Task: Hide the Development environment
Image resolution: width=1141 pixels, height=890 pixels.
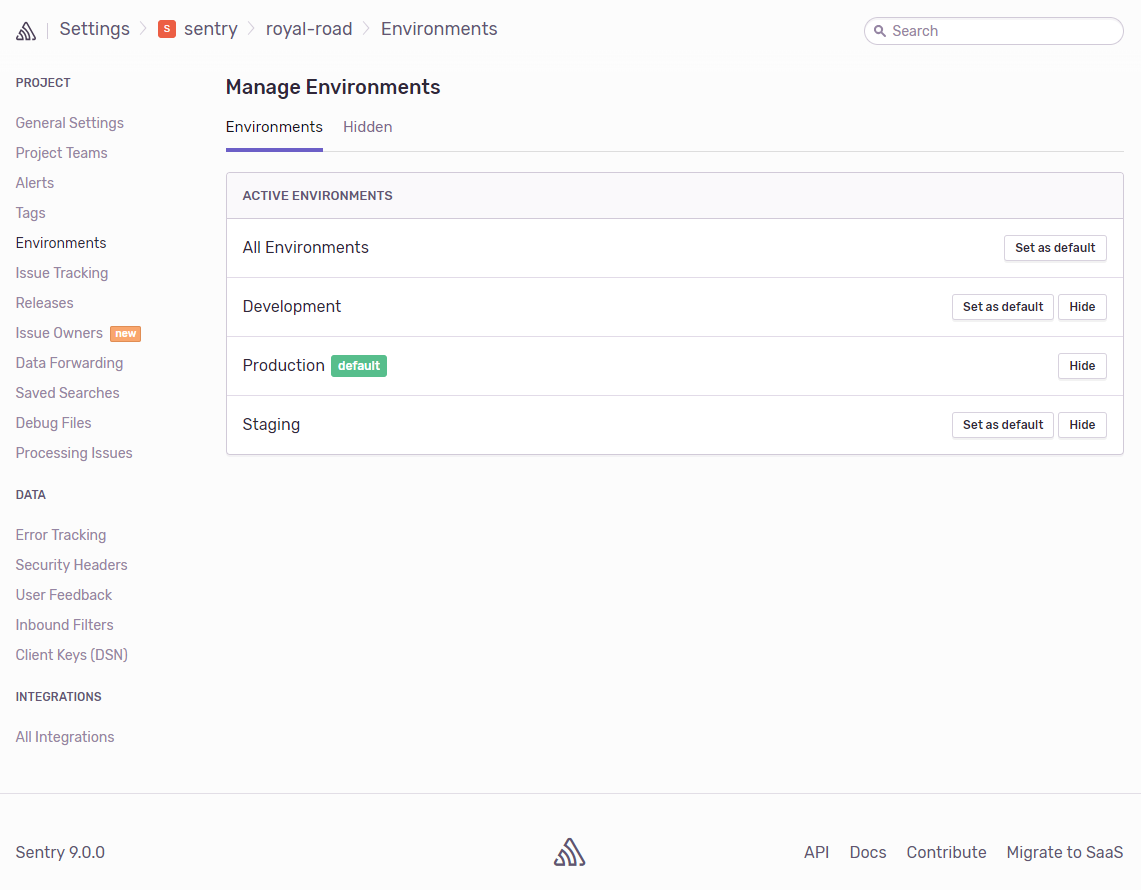Action: (x=1082, y=307)
